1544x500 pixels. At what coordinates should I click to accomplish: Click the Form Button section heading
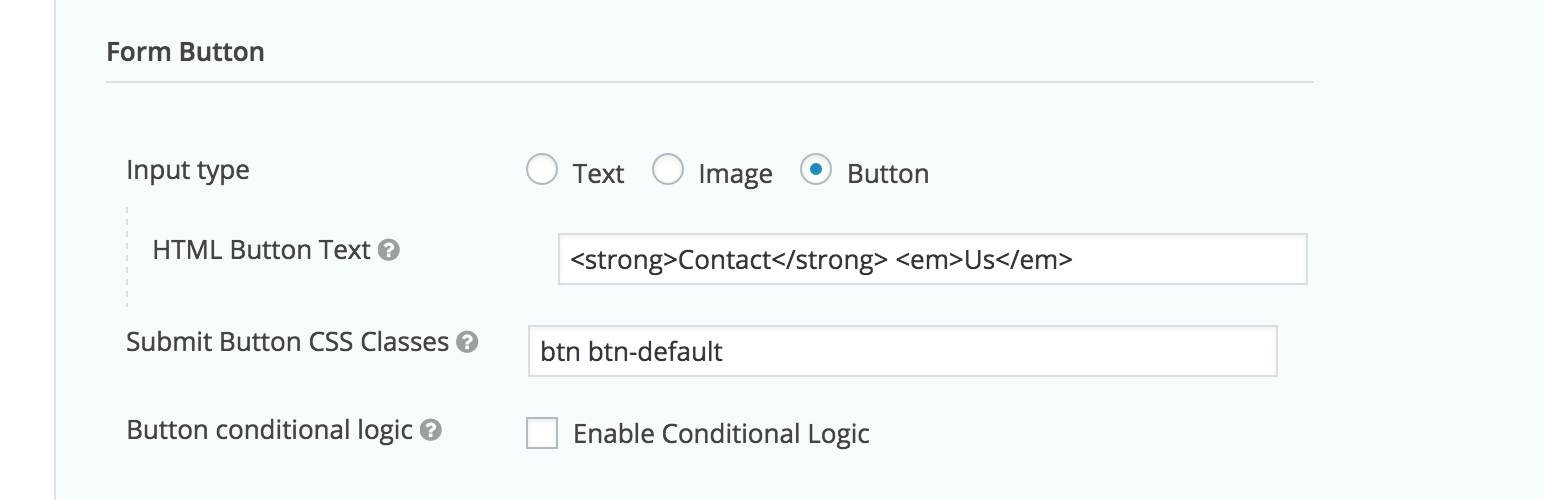coord(185,52)
